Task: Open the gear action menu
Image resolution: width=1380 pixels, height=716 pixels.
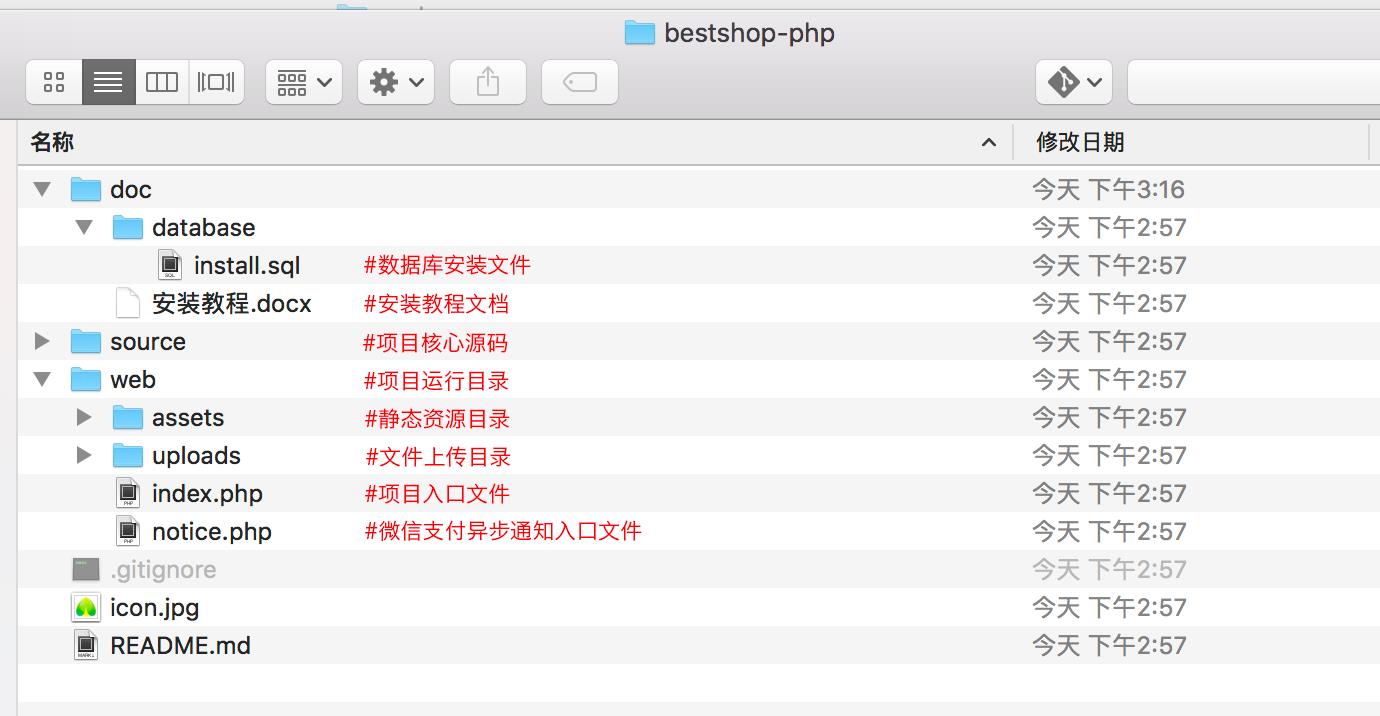Action: click(396, 82)
